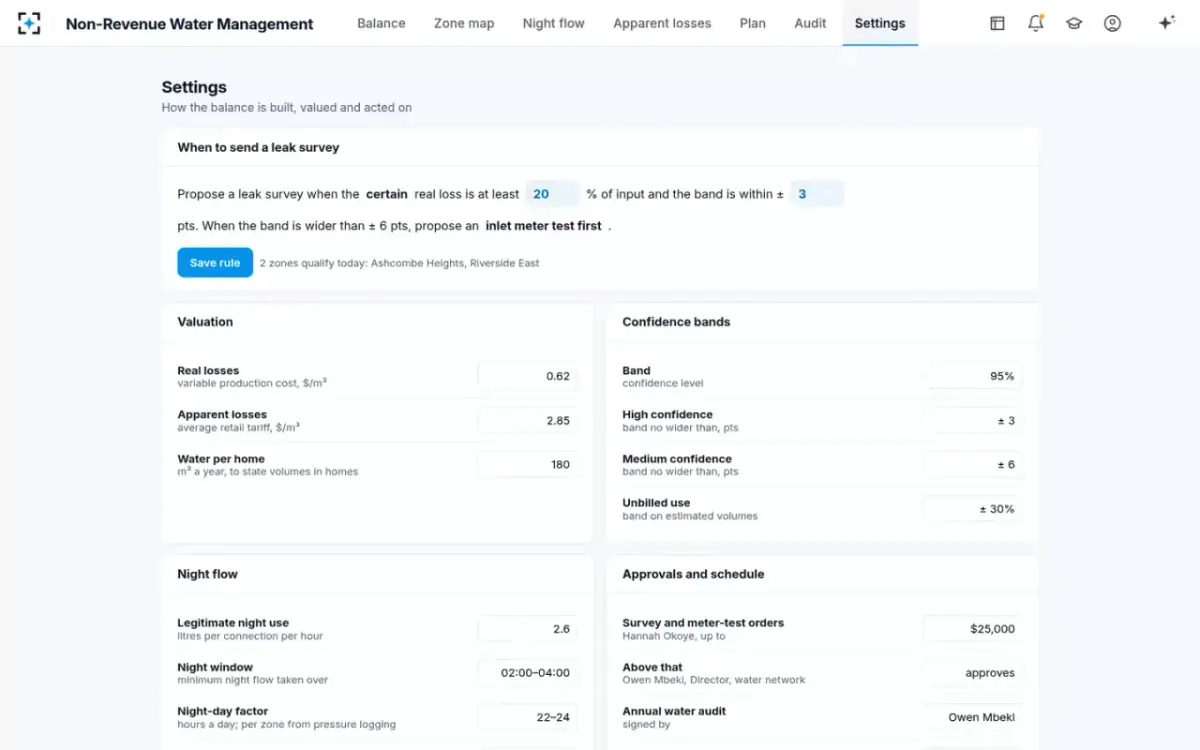Click the Confidence bands section heading

pyautogui.click(x=676, y=322)
